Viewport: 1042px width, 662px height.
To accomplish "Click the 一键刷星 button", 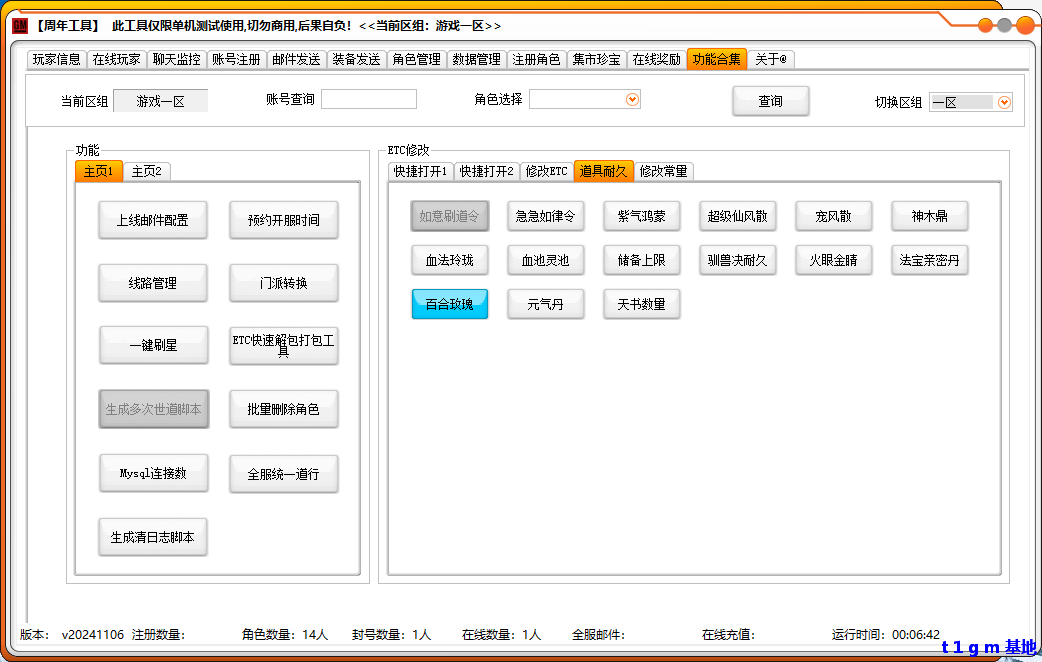I will [153, 345].
